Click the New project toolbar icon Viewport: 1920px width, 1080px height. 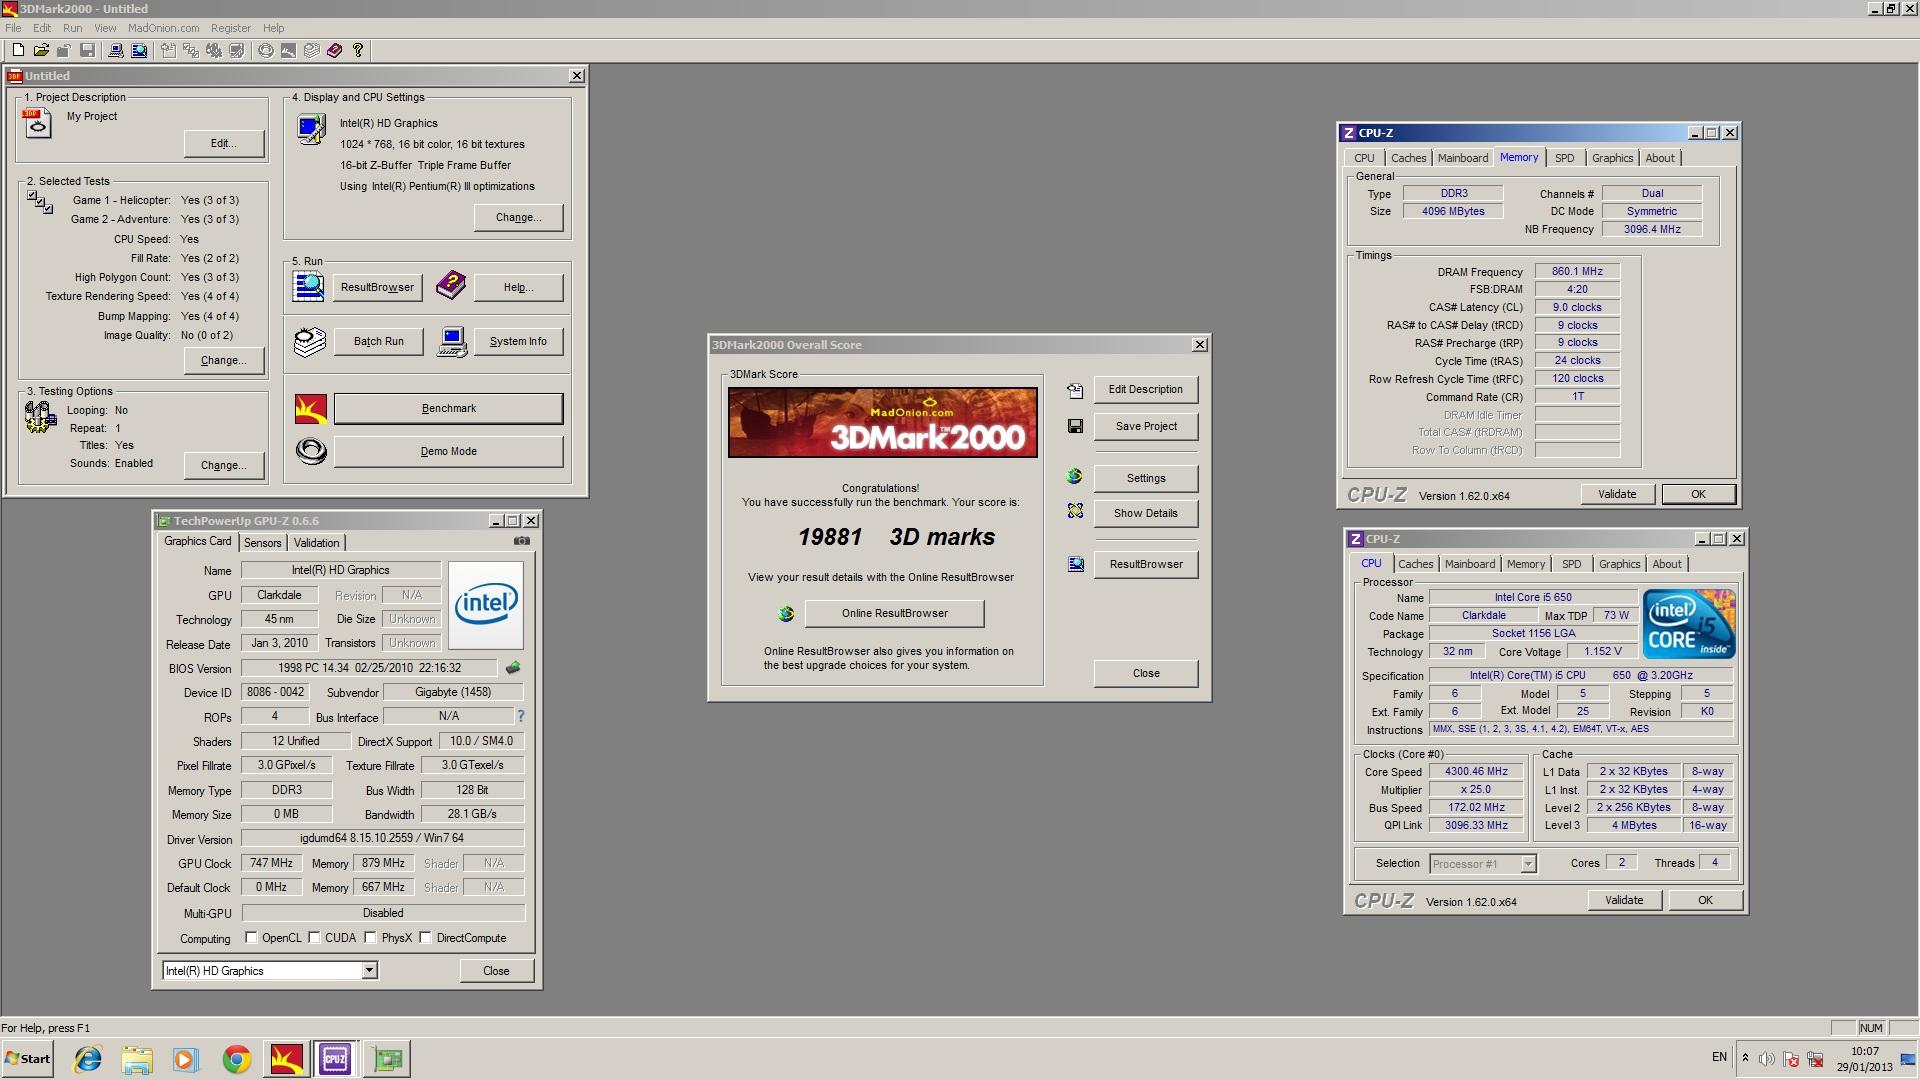pyautogui.click(x=18, y=50)
